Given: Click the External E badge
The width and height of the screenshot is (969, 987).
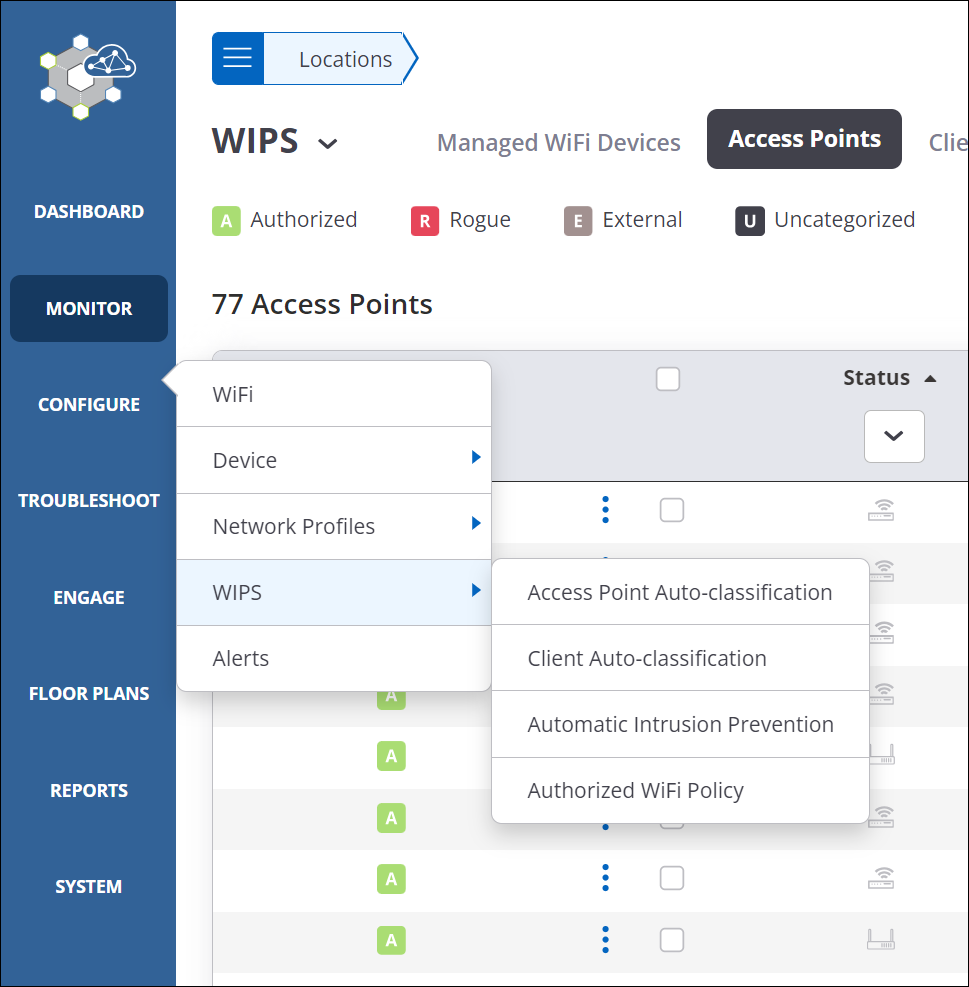Looking at the screenshot, I should (x=578, y=221).
